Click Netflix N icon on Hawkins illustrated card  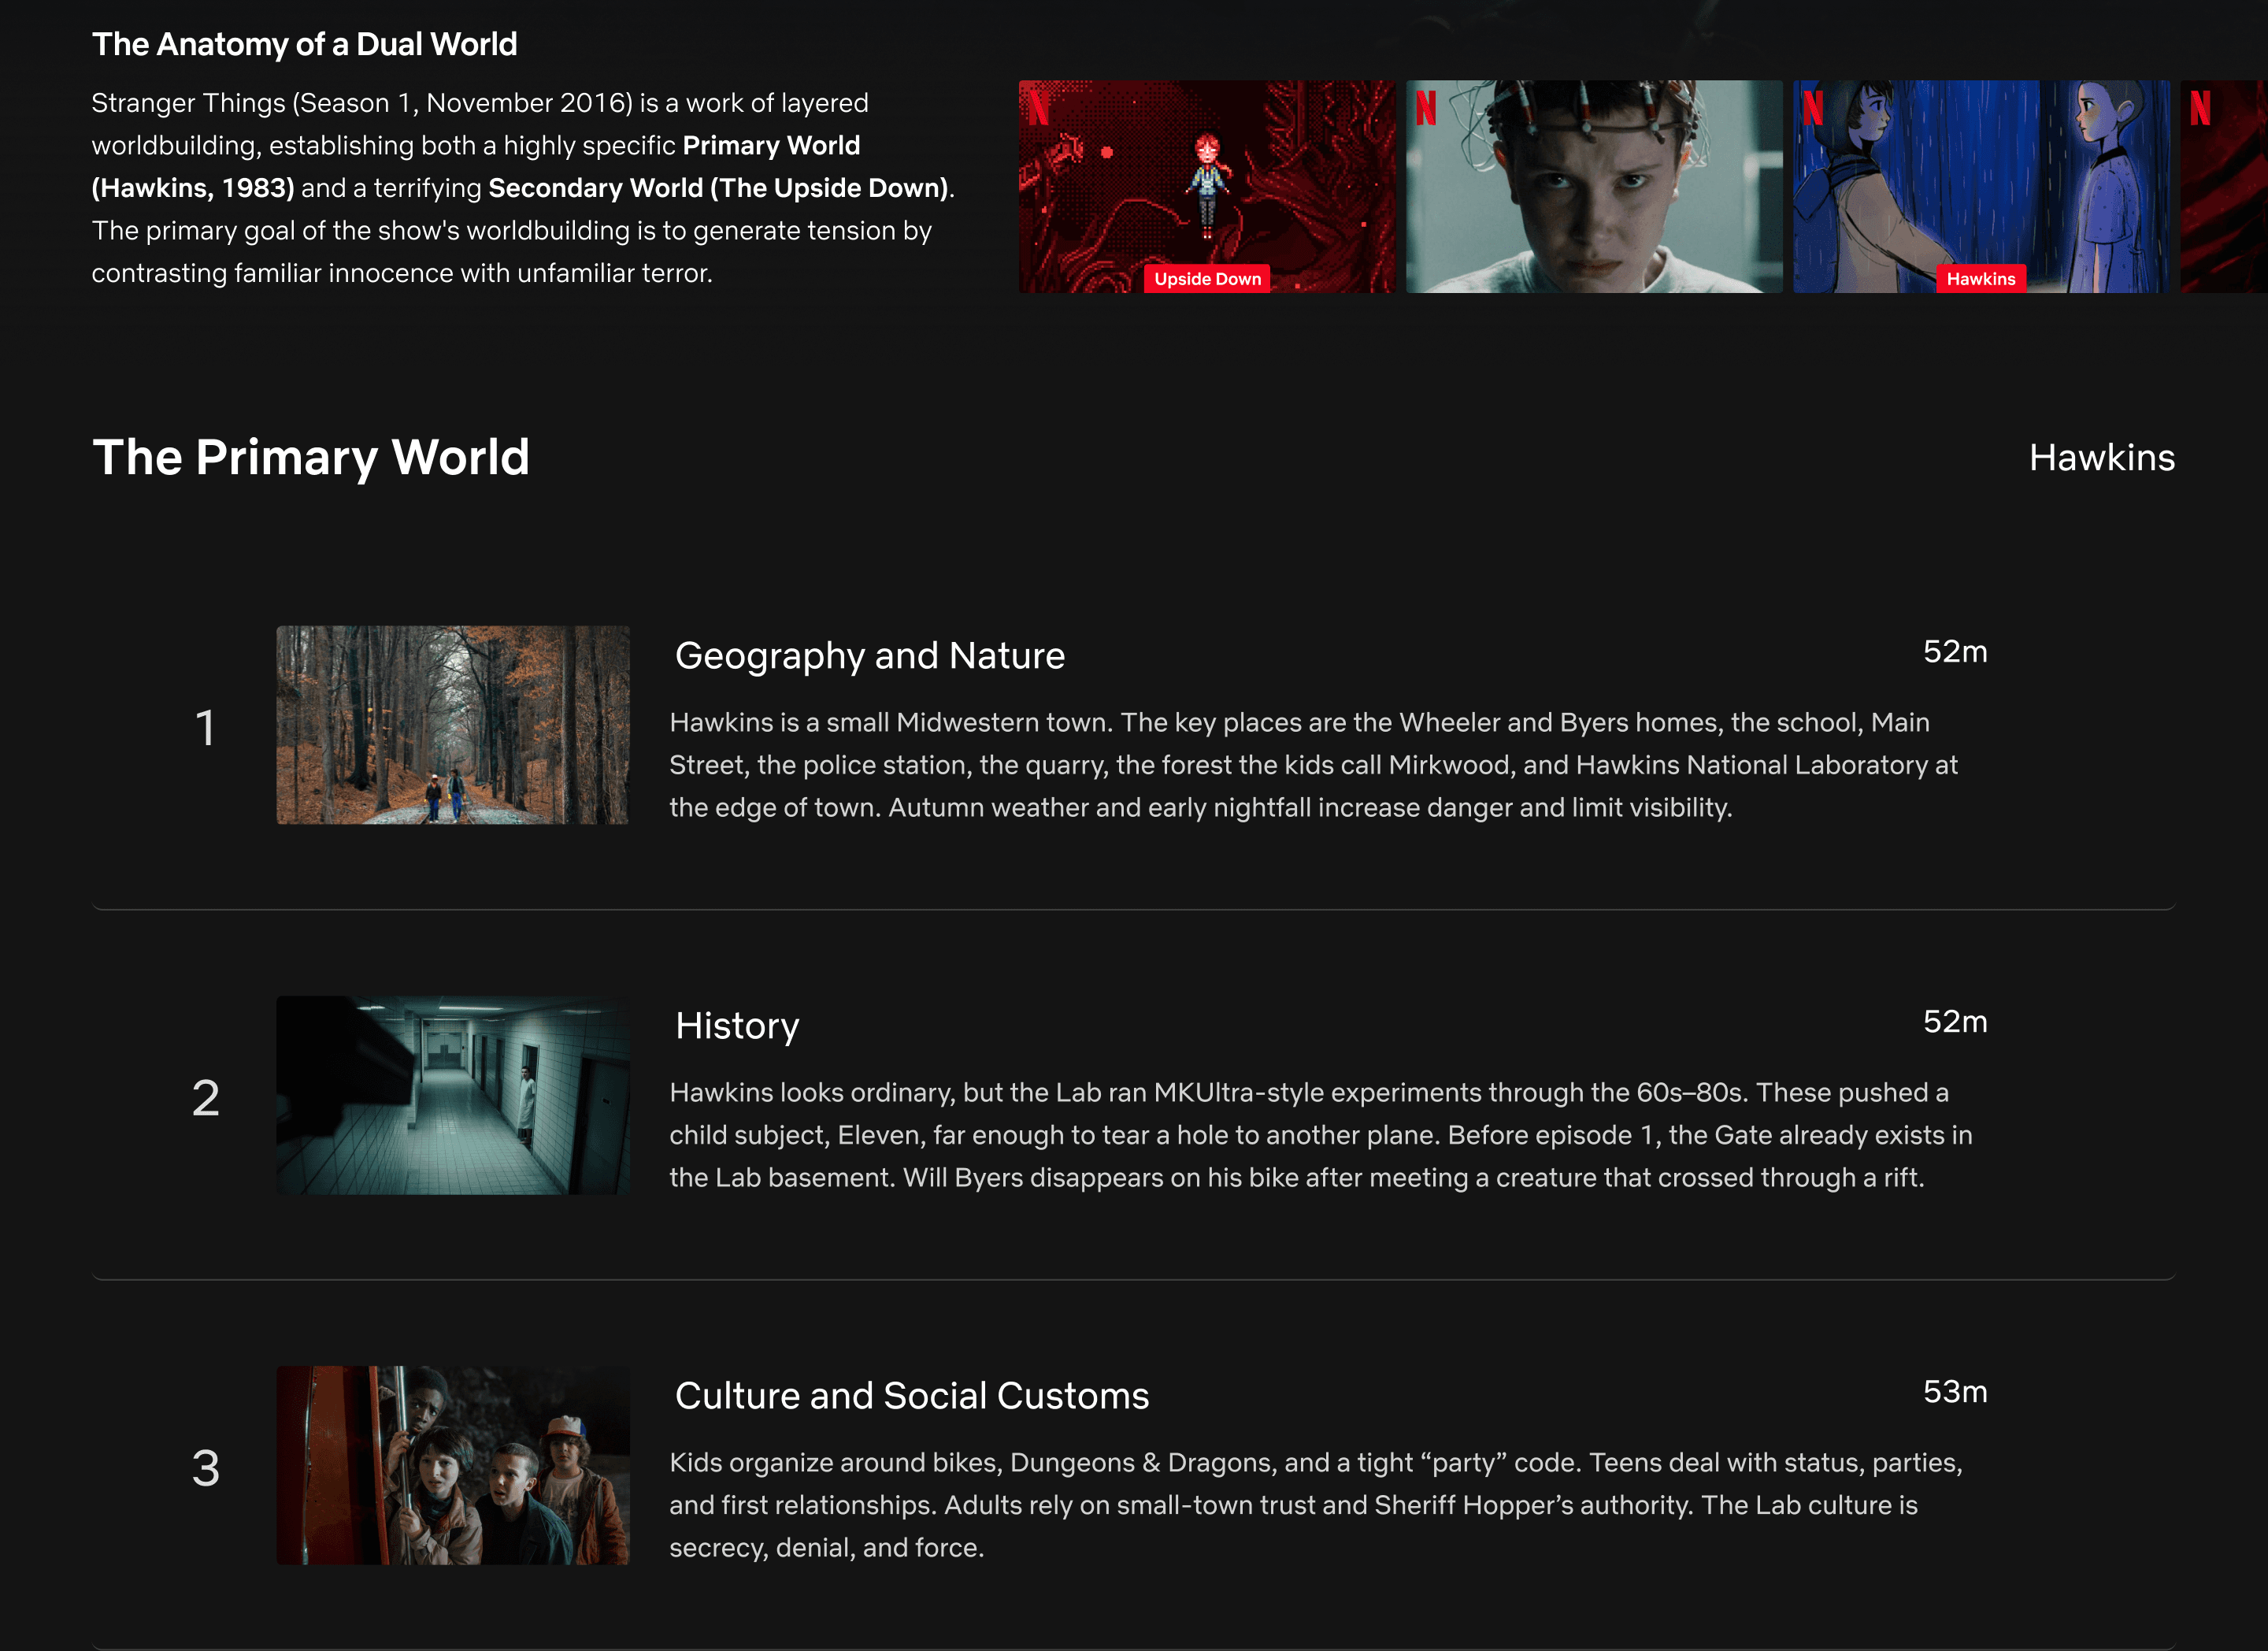click(x=1813, y=107)
